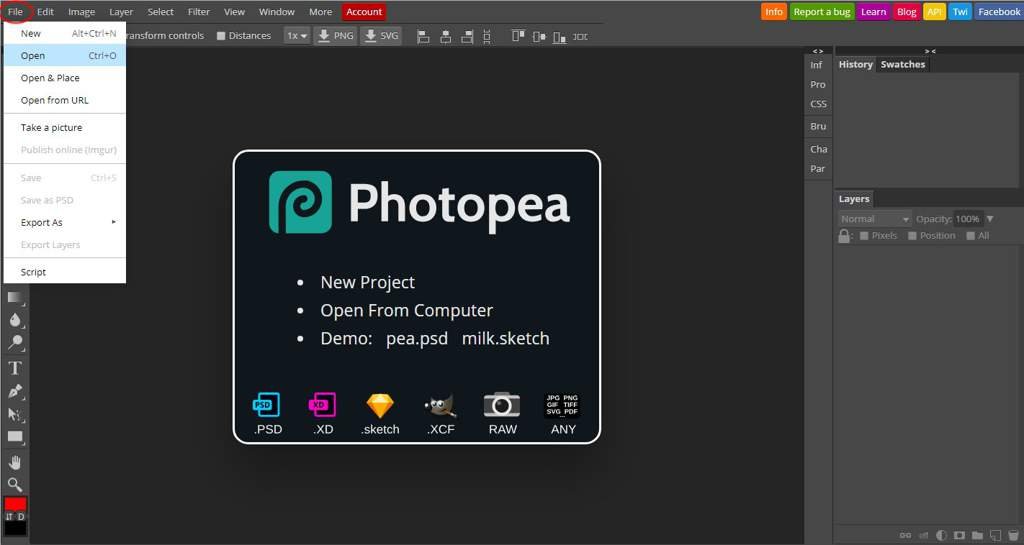The height and width of the screenshot is (545, 1024).
Task: Click the delete layer trash icon
Action: 1013,535
